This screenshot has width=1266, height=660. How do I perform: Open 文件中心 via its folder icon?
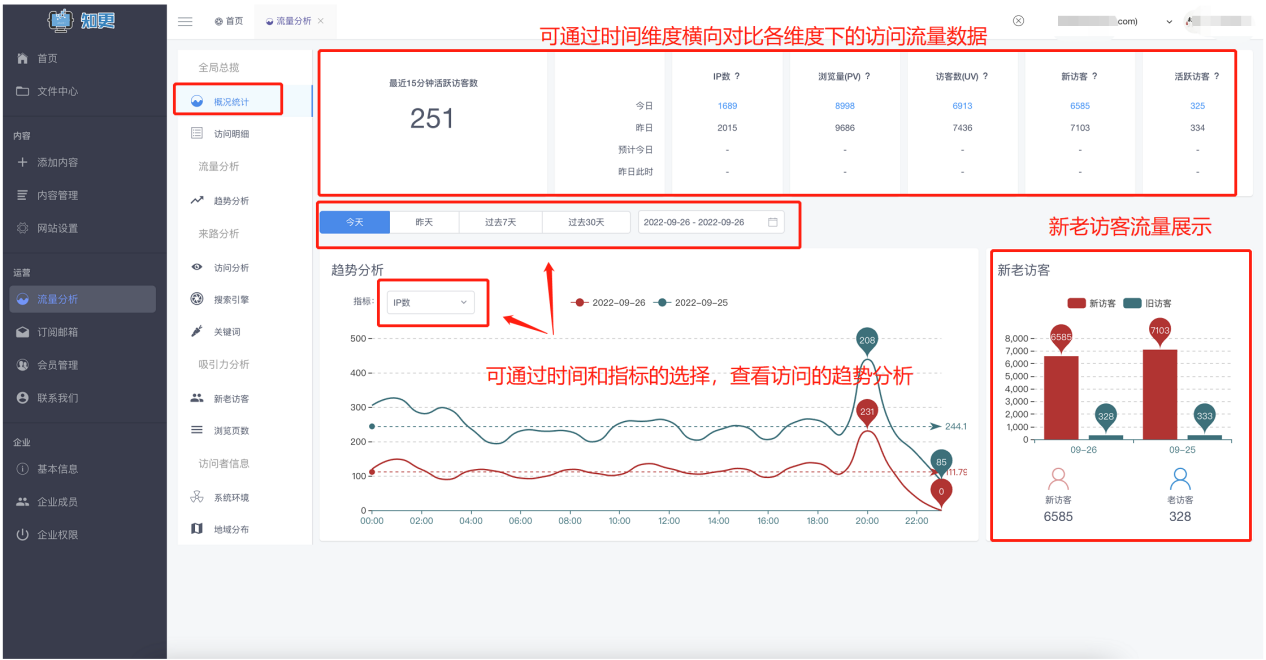click(x=23, y=91)
